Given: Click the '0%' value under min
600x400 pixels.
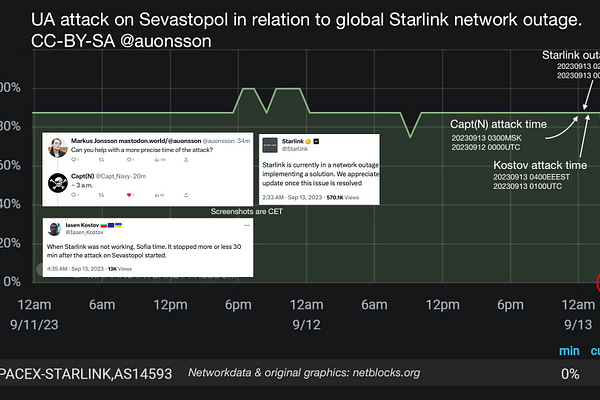Looking at the screenshot, I should (570, 374).
